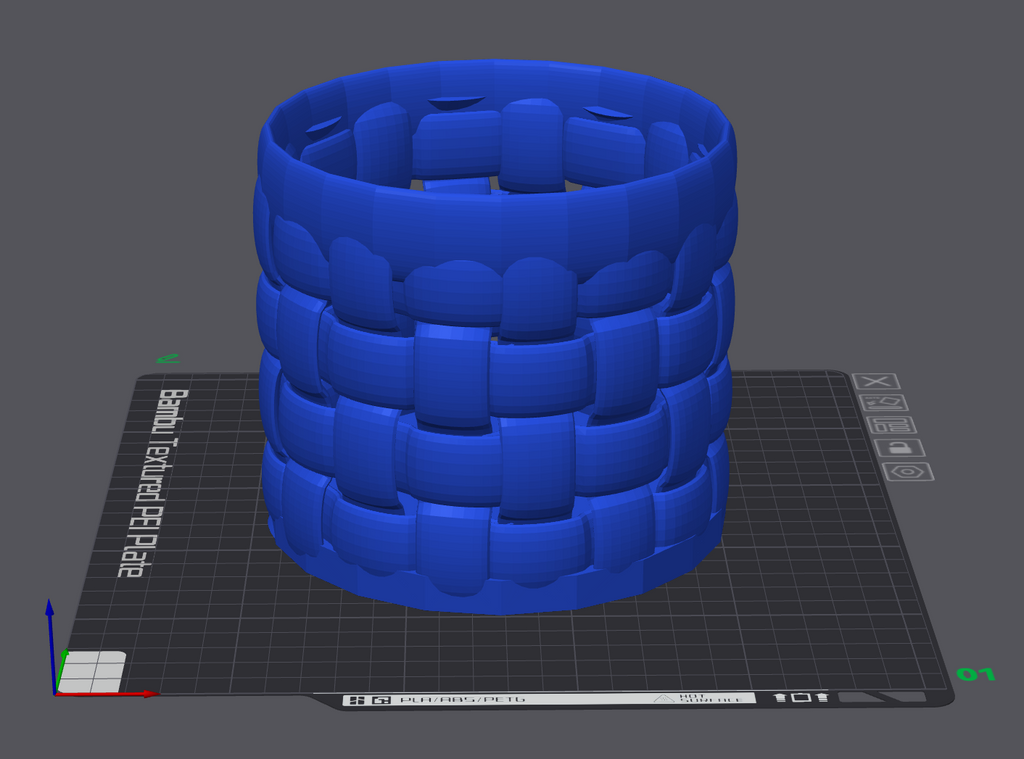The width and height of the screenshot is (1024, 759).
Task: Remove the plate using the X icon
Action: click(x=876, y=381)
